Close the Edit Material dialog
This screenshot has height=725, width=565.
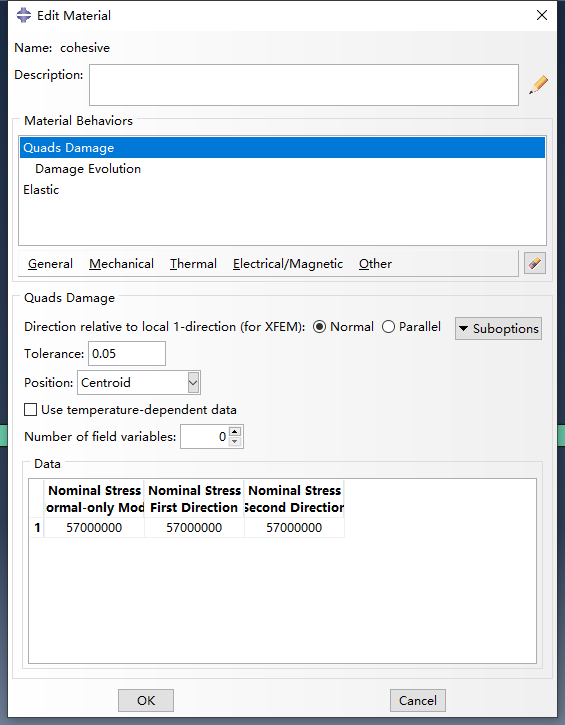coord(542,15)
